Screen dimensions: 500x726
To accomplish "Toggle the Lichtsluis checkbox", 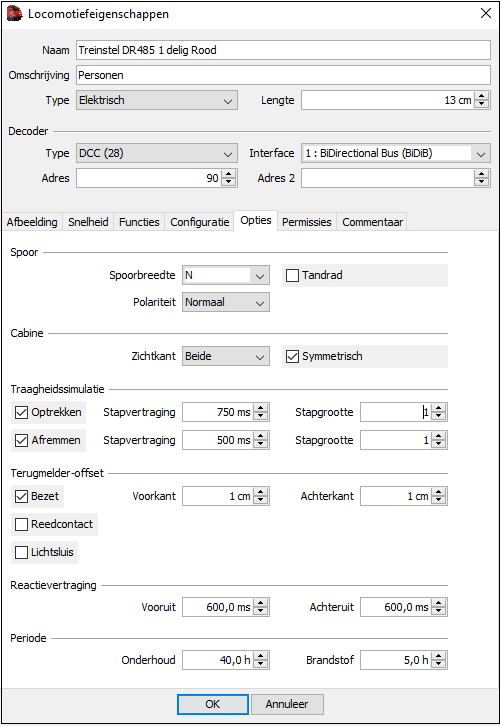I will coord(21,552).
